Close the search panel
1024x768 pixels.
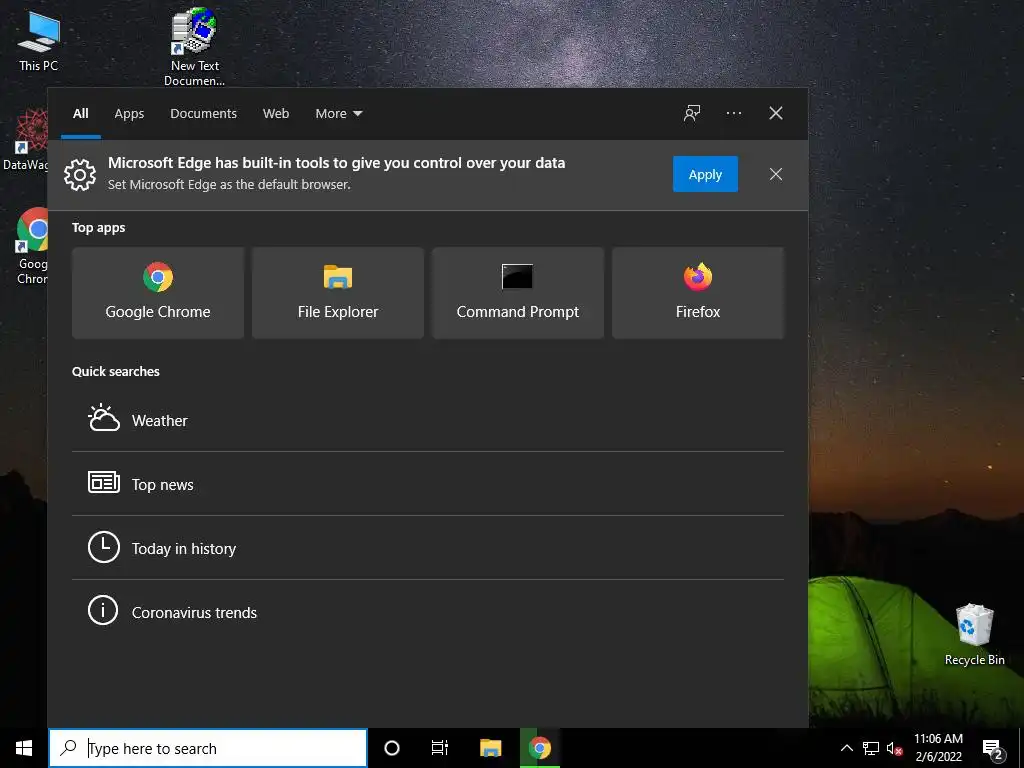click(x=775, y=113)
